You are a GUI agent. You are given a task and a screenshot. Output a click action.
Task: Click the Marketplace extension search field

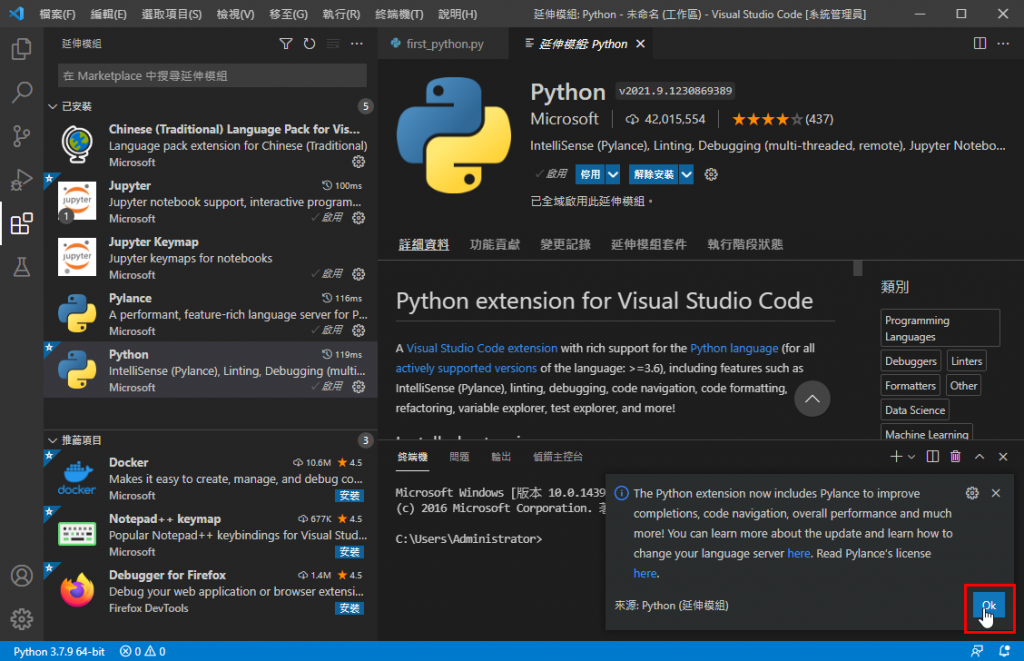212,76
